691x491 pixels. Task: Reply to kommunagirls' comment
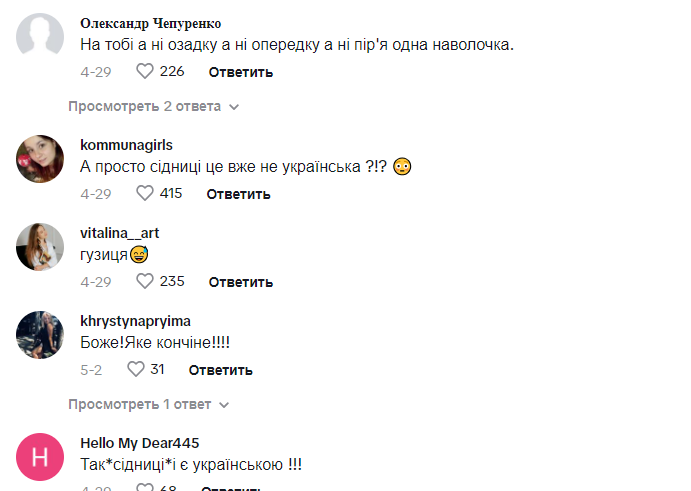pyautogui.click(x=238, y=193)
